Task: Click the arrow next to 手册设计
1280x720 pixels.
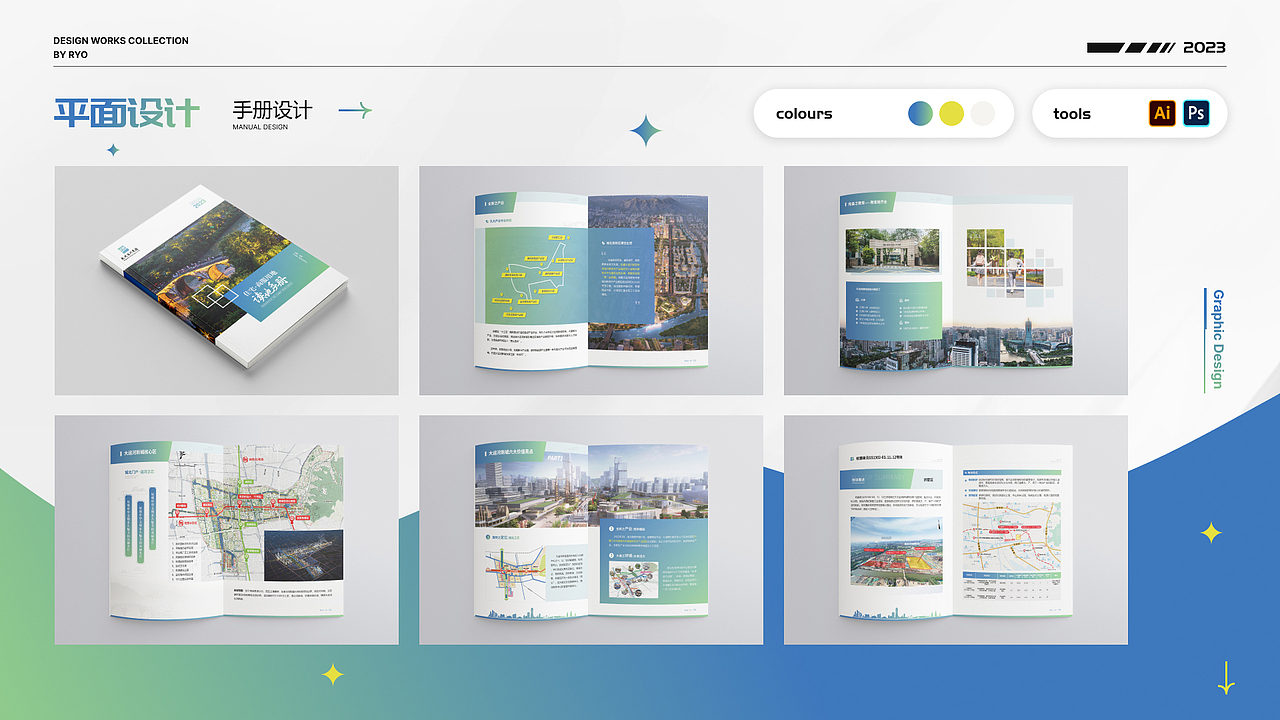Action: (x=355, y=110)
